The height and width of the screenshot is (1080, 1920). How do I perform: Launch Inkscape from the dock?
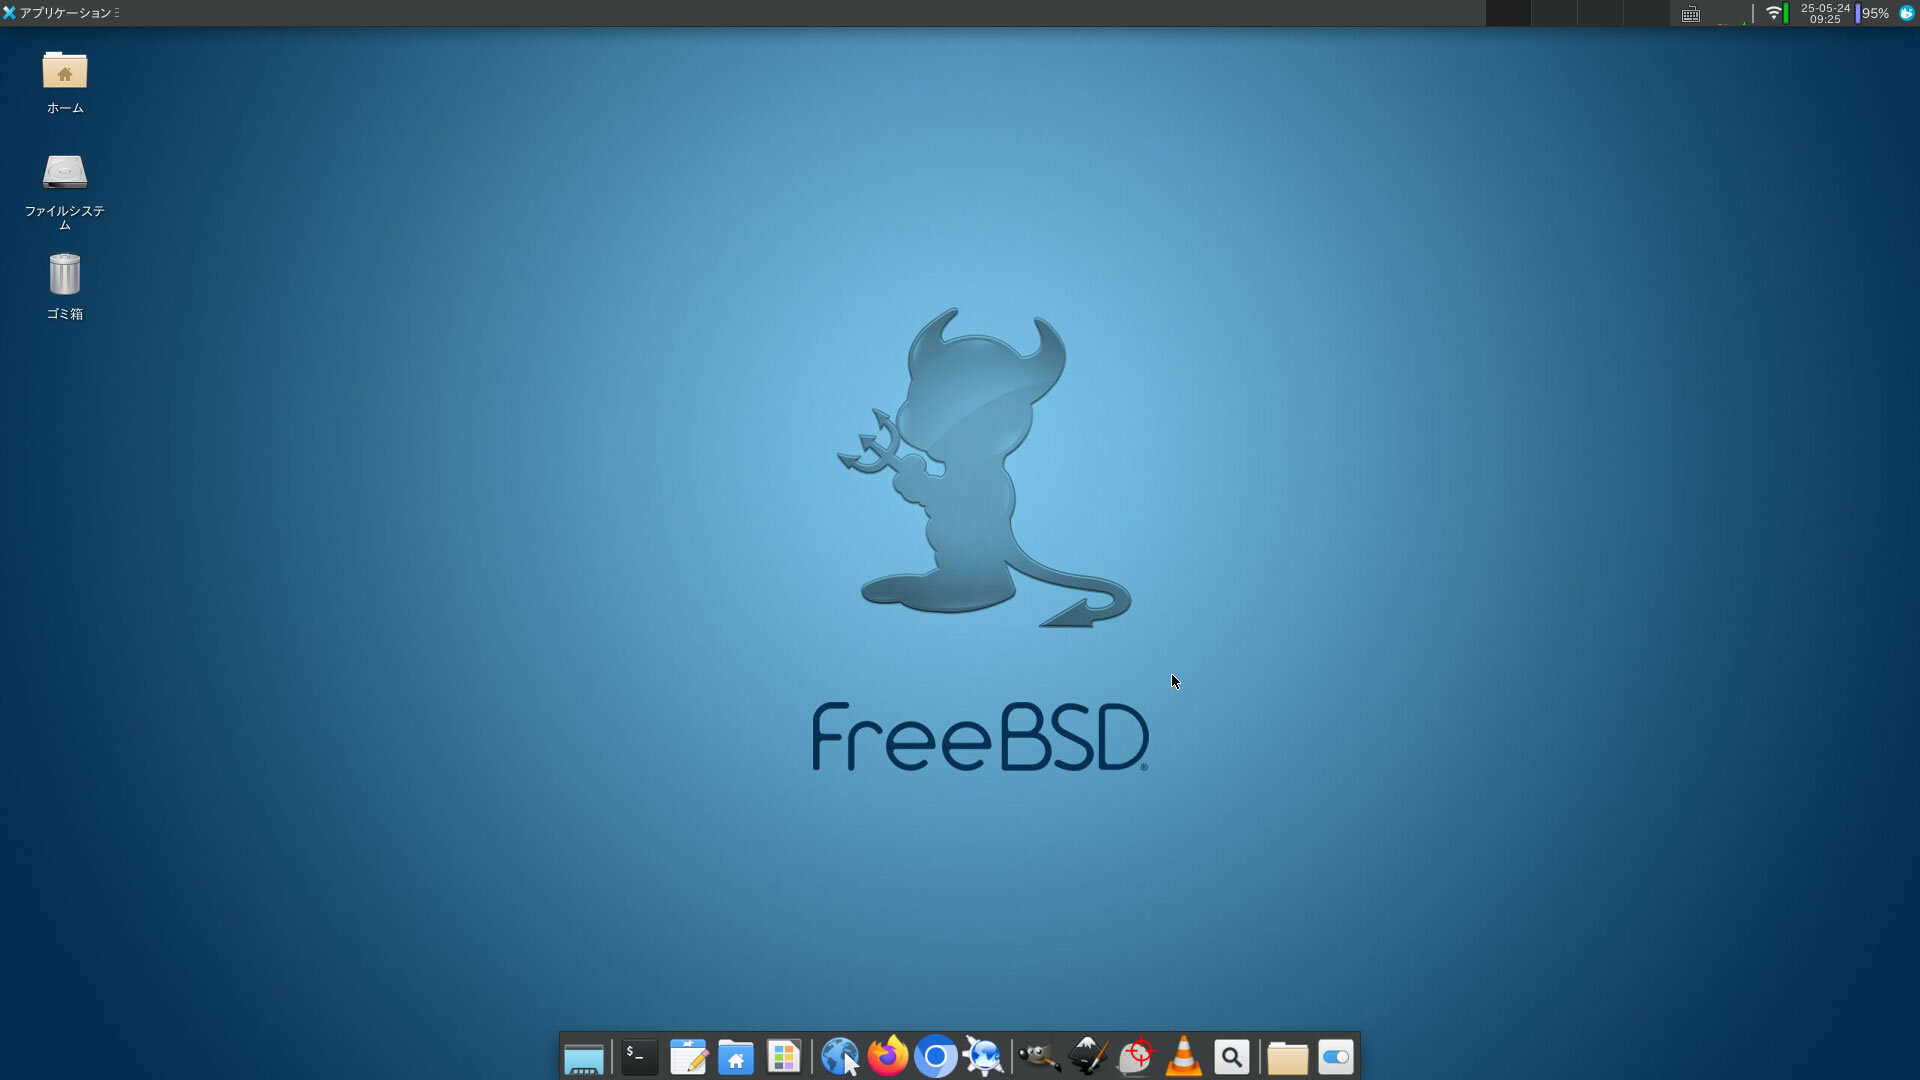point(1088,1057)
